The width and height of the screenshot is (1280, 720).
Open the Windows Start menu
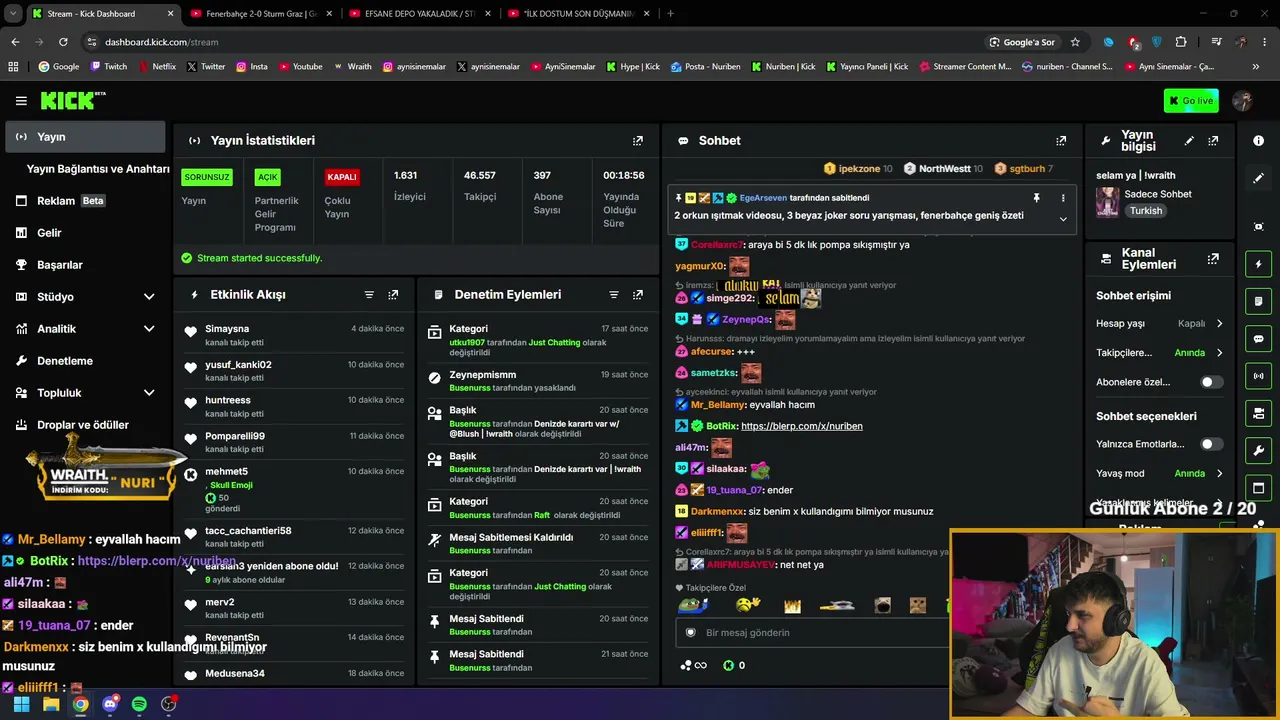click(x=21, y=704)
